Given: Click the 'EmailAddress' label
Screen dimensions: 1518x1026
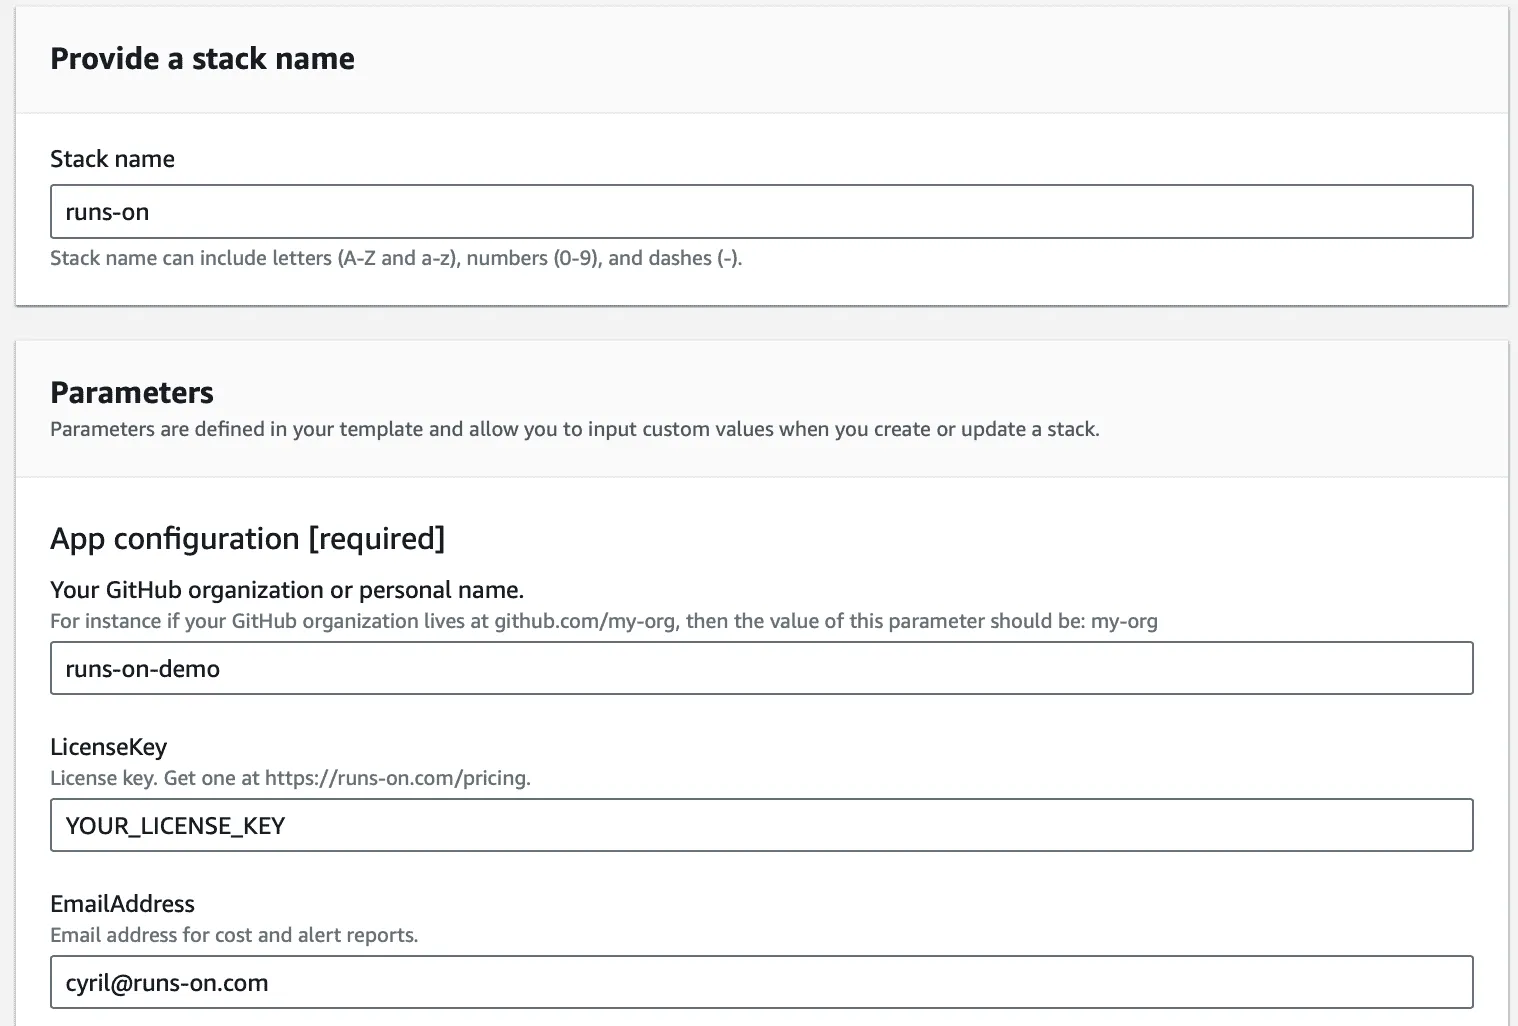Looking at the screenshot, I should (122, 904).
